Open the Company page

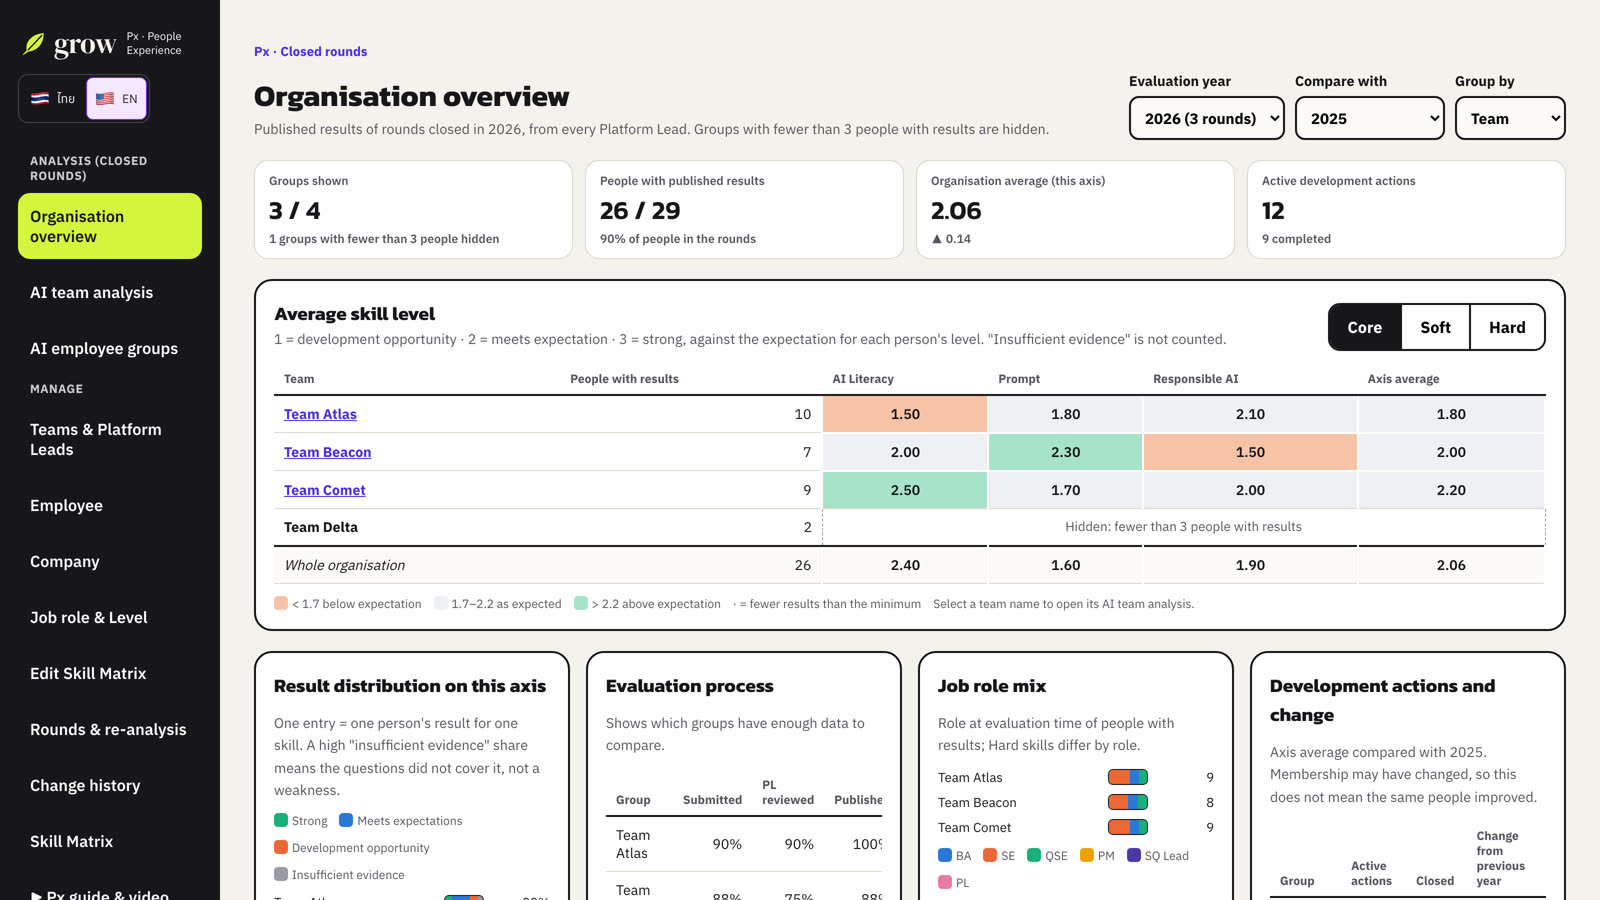pyautogui.click(x=110, y=562)
